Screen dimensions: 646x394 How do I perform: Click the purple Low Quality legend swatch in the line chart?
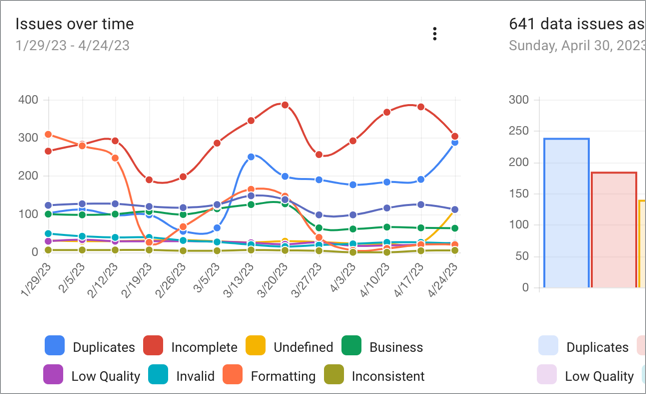53,374
